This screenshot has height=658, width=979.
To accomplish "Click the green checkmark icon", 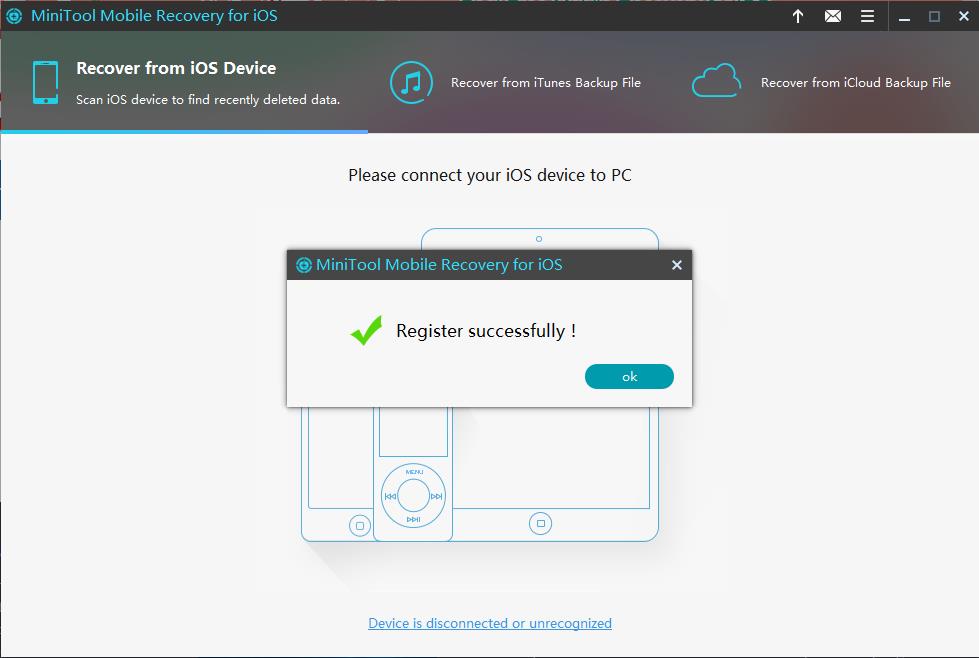I will coord(367,330).
